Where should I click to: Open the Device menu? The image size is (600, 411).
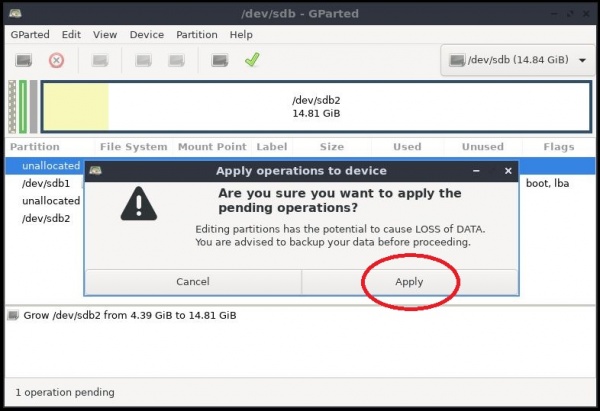tap(147, 34)
